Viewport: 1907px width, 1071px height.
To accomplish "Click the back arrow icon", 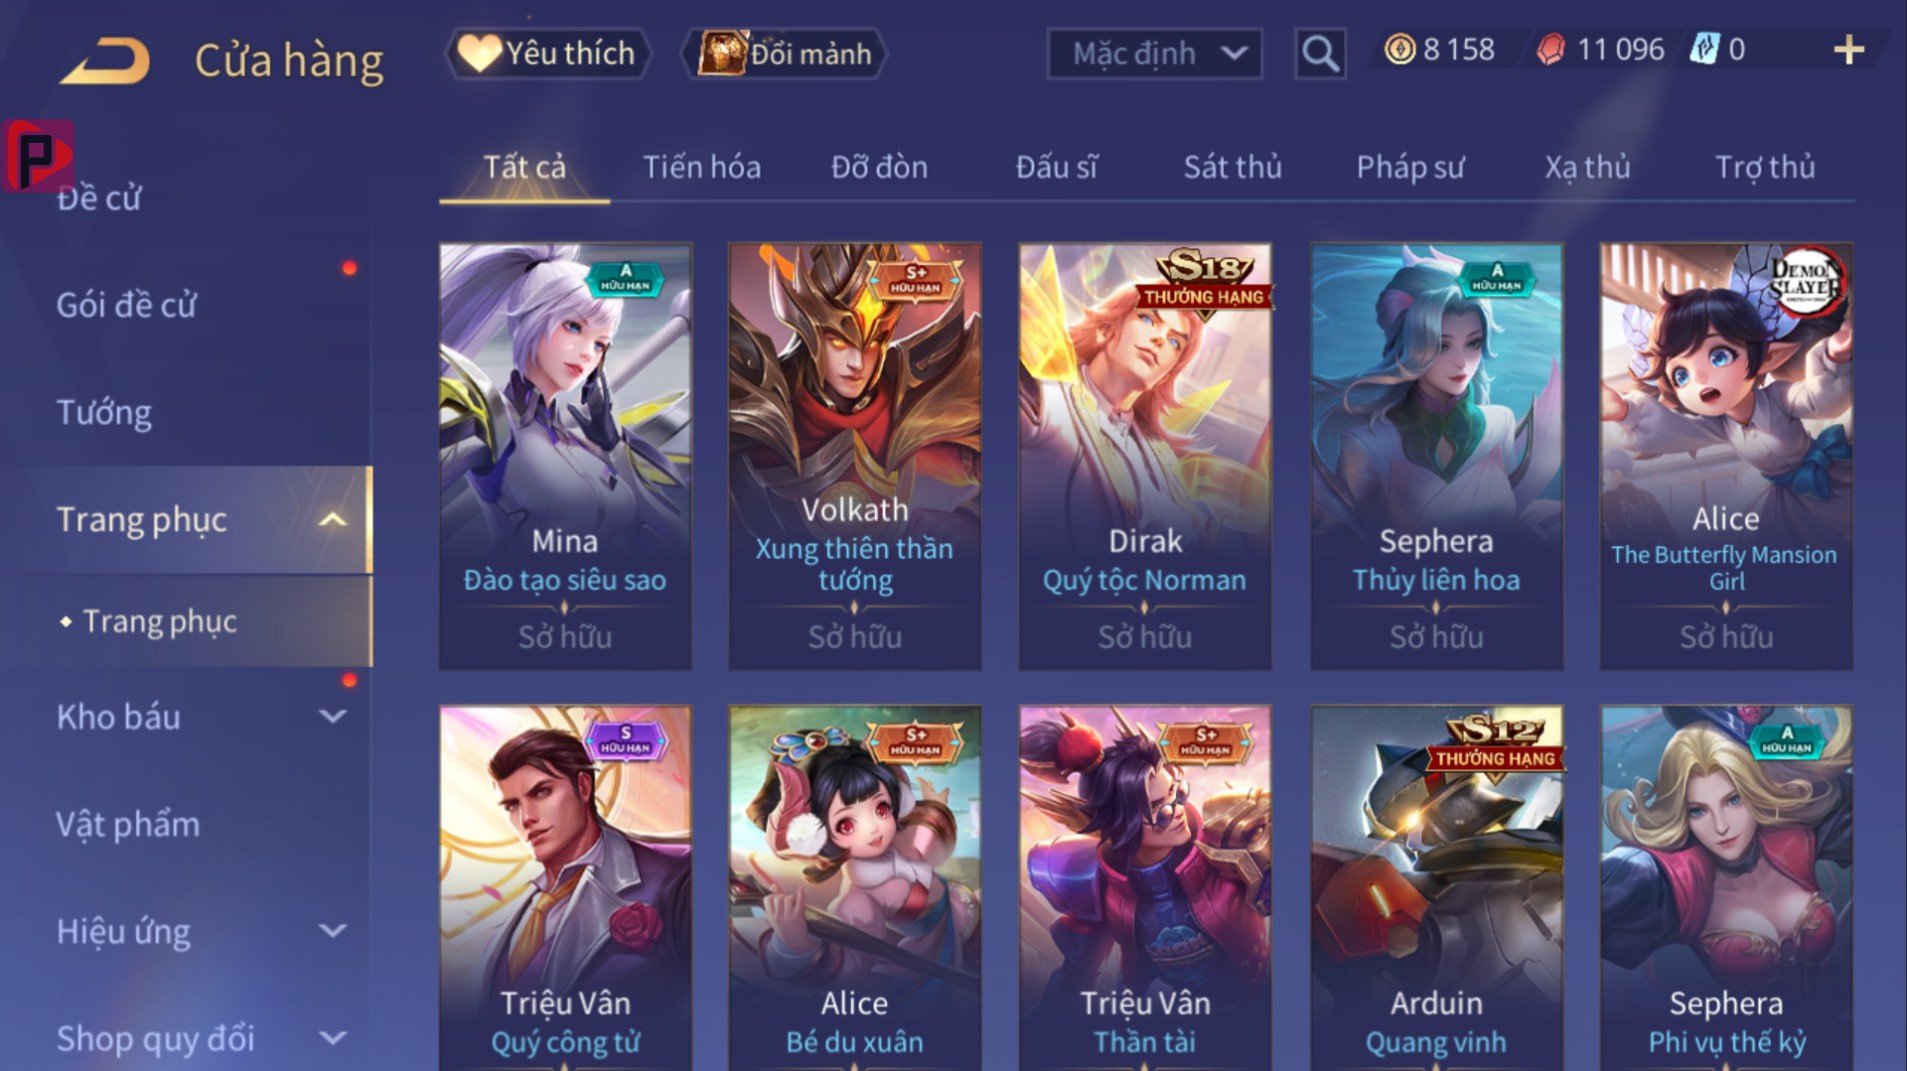I will pos(106,60).
